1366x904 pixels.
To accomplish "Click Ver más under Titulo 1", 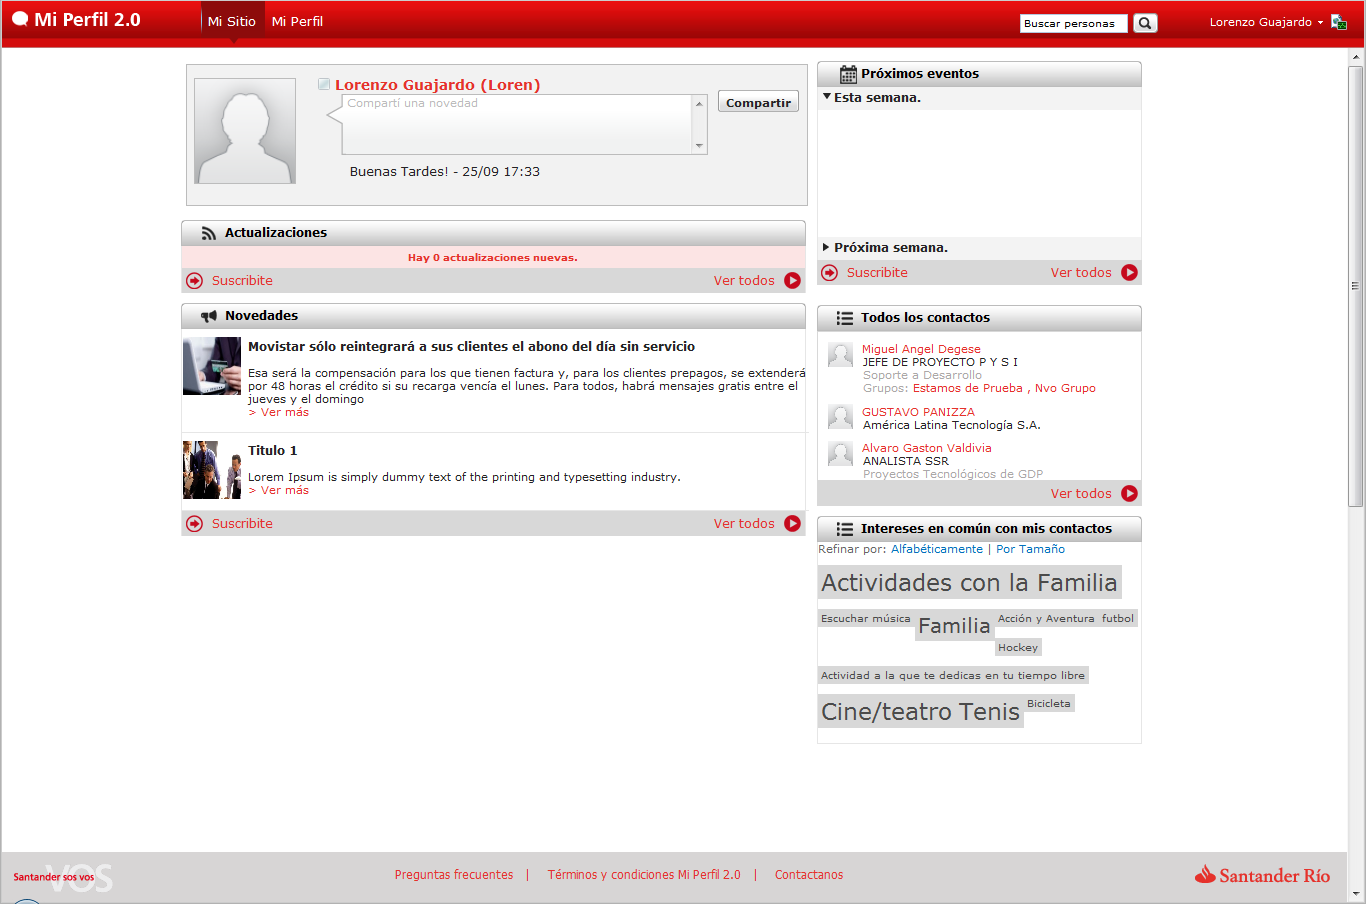I will pos(279,490).
